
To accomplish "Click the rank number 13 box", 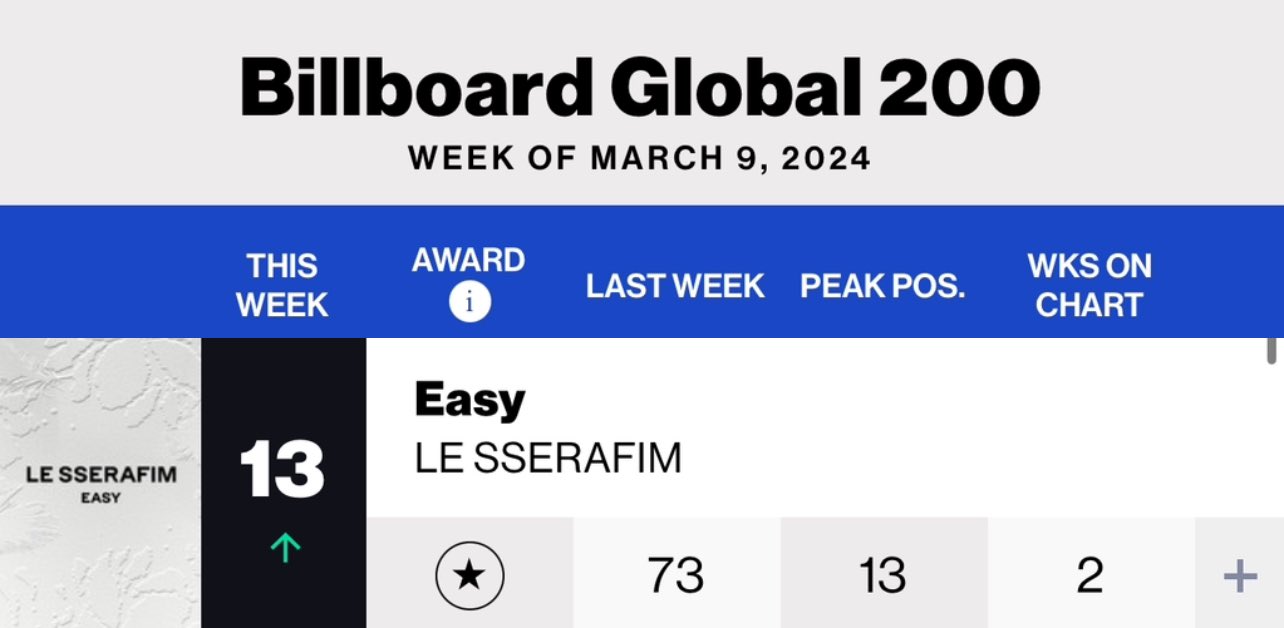I will click(283, 483).
